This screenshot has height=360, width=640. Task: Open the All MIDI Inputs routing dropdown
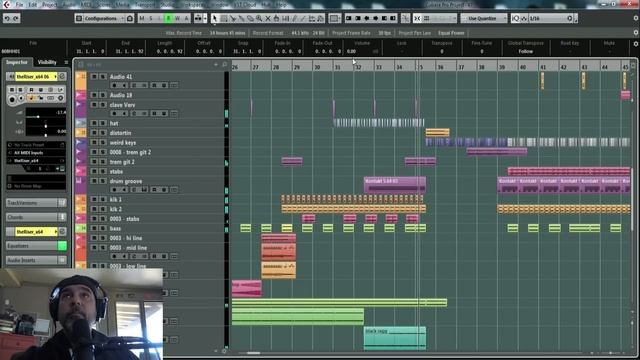click(x=36, y=153)
